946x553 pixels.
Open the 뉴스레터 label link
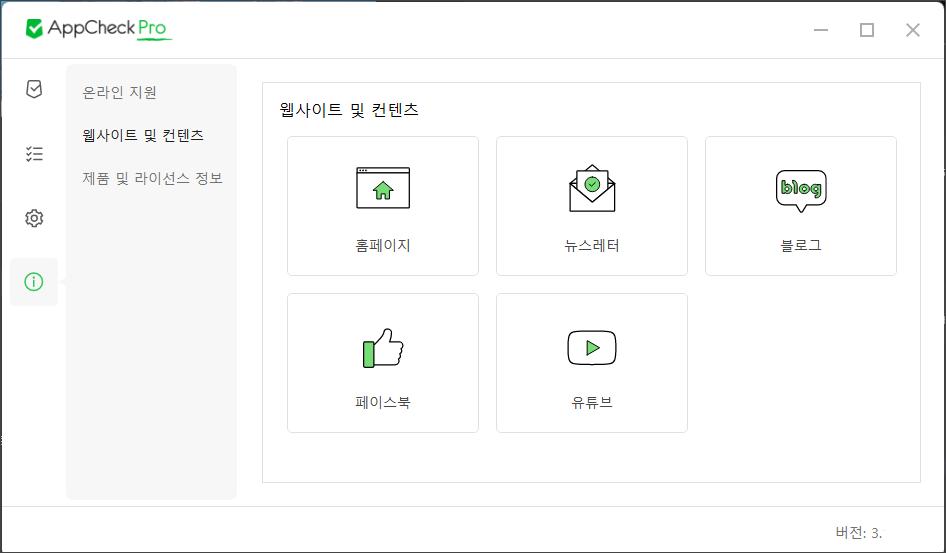click(592, 245)
